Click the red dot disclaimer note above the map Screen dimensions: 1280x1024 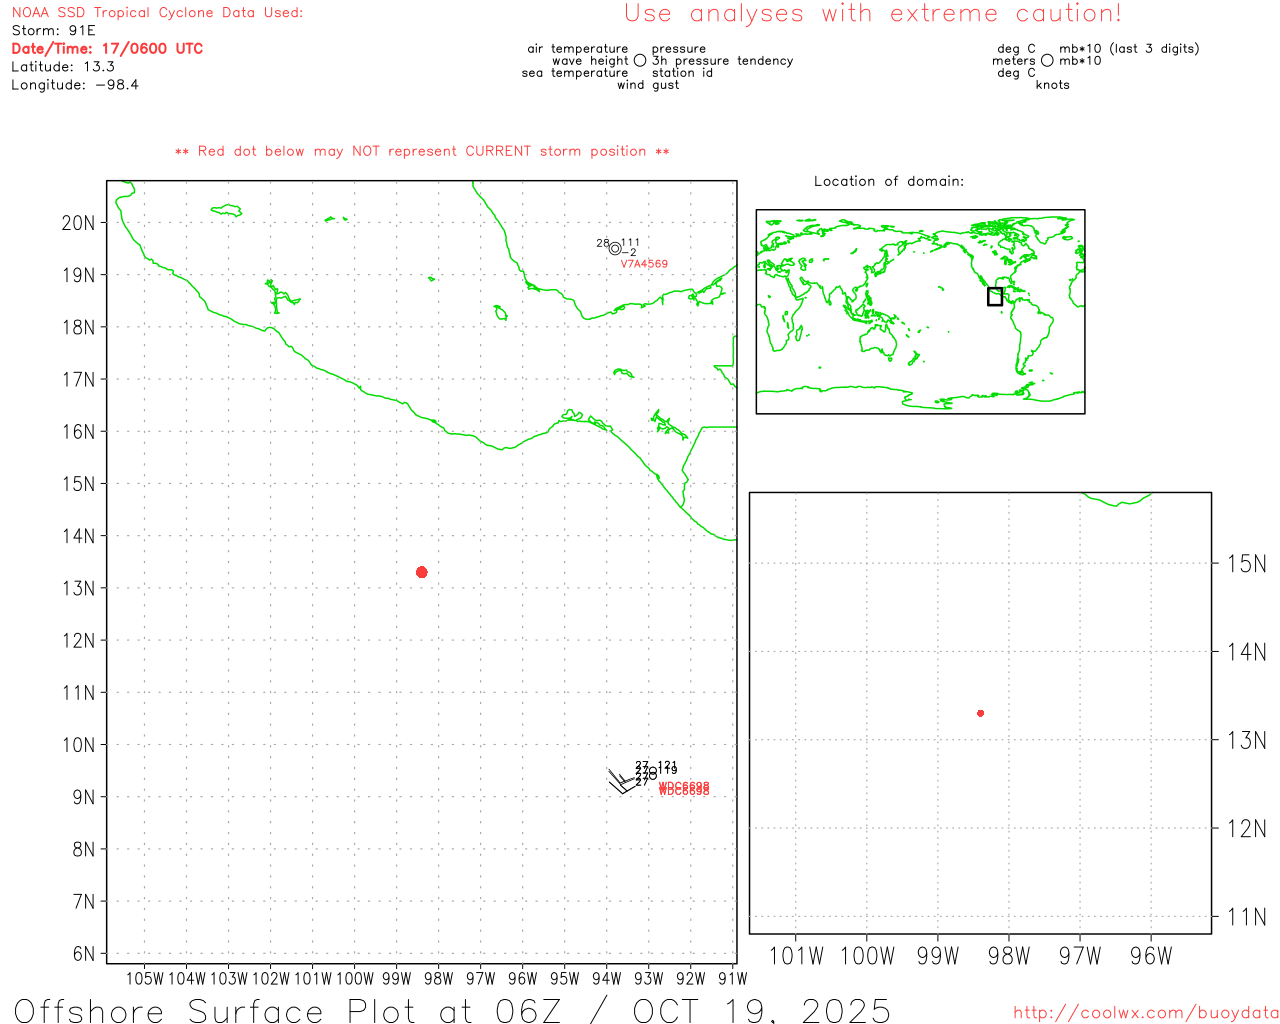point(422,152)
